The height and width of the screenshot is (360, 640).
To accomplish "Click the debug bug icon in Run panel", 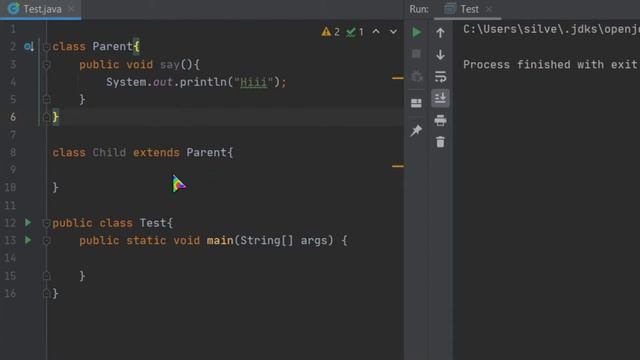I will (x=416, y=76).
